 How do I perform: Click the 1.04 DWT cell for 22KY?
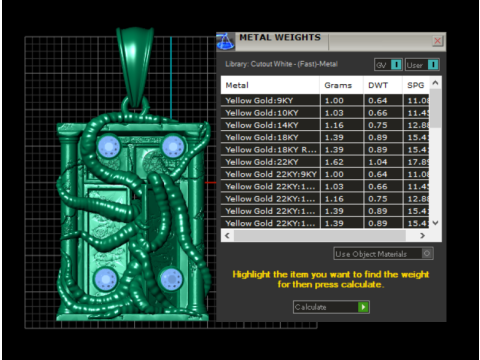(x=383, y=162)
